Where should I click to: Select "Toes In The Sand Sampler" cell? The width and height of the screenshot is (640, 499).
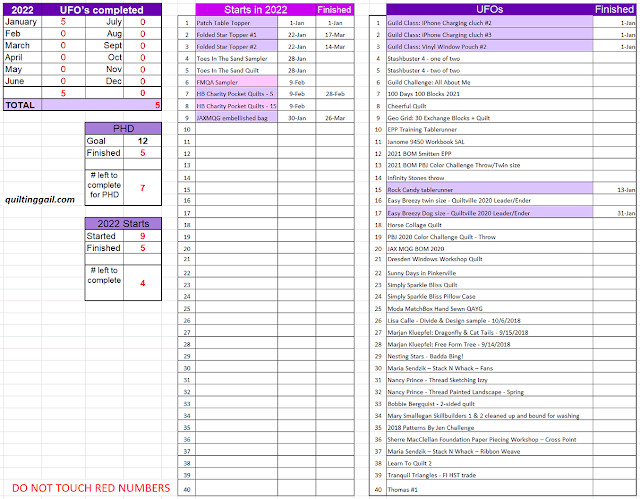236,58
